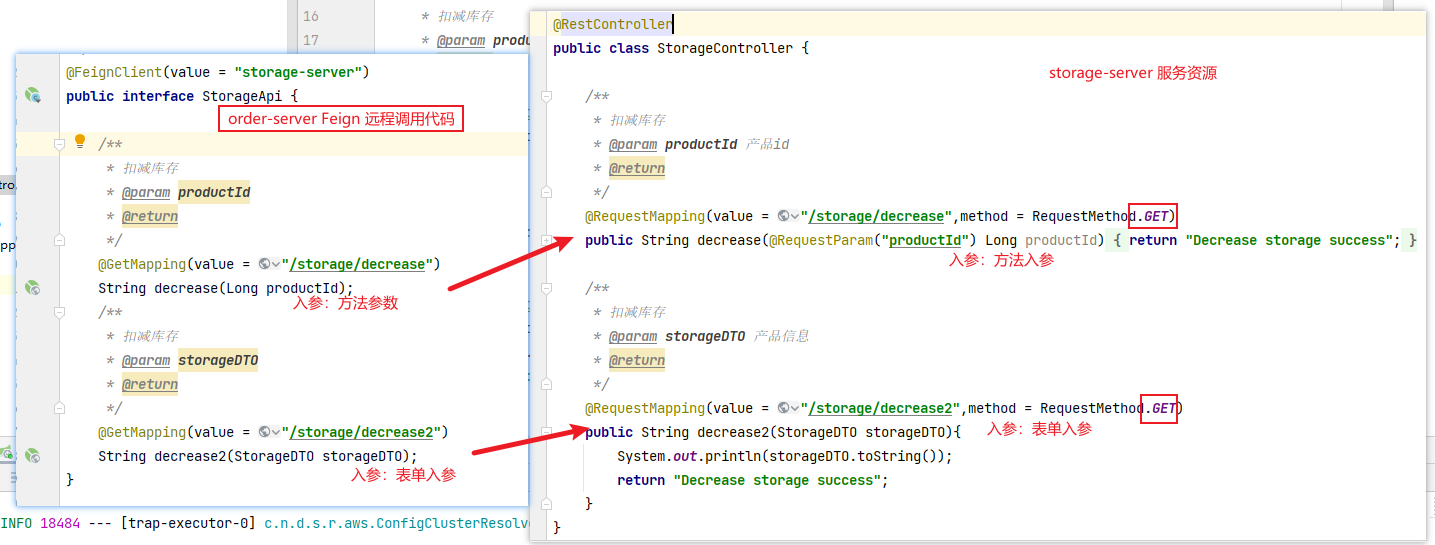The width and height of the screenshot is (1435, 545).
Task: Click first @return tag in StorageApi
Action: click(x=150, y=216)
